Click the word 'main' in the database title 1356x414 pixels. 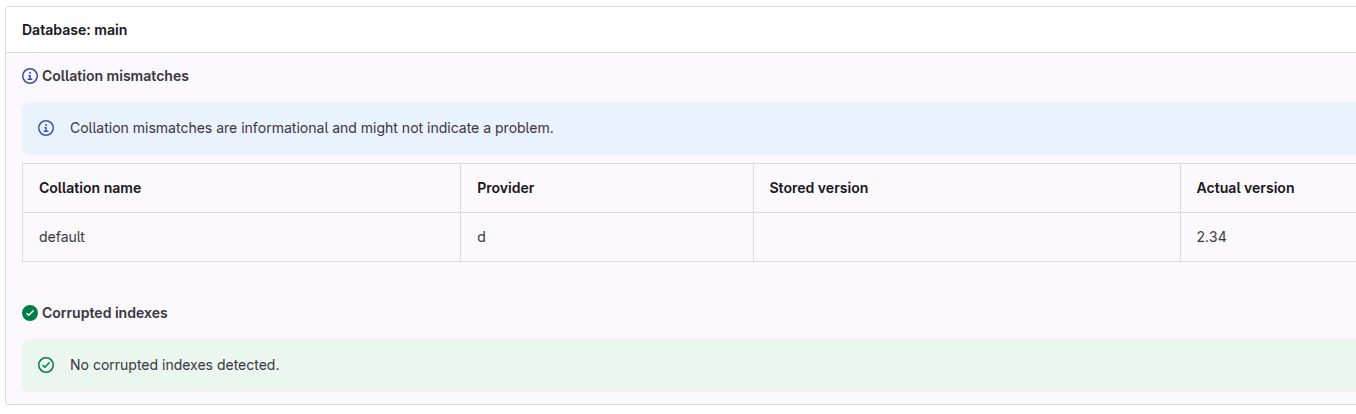point(111,30)
